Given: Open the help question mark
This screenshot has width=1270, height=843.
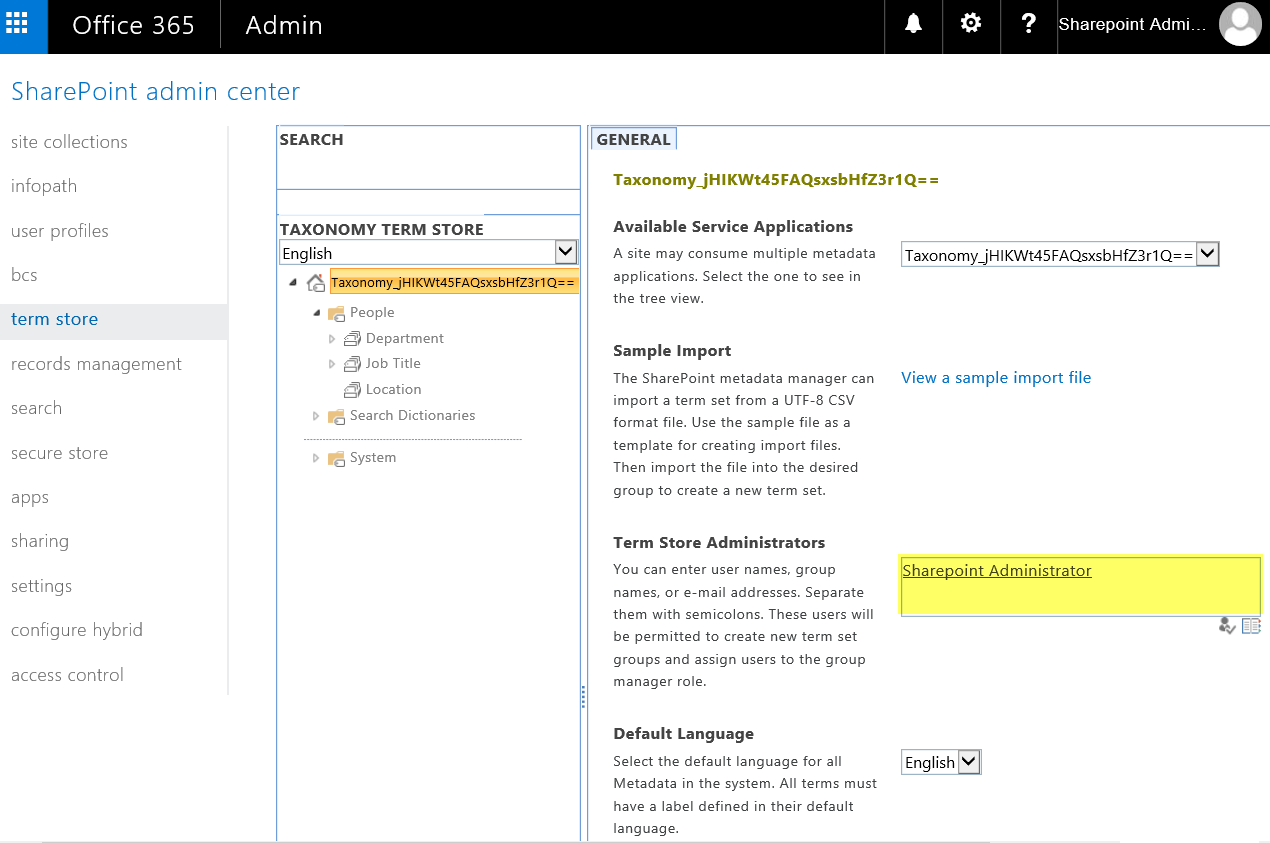Looking at the screenshot, I should pos(1029,25).
